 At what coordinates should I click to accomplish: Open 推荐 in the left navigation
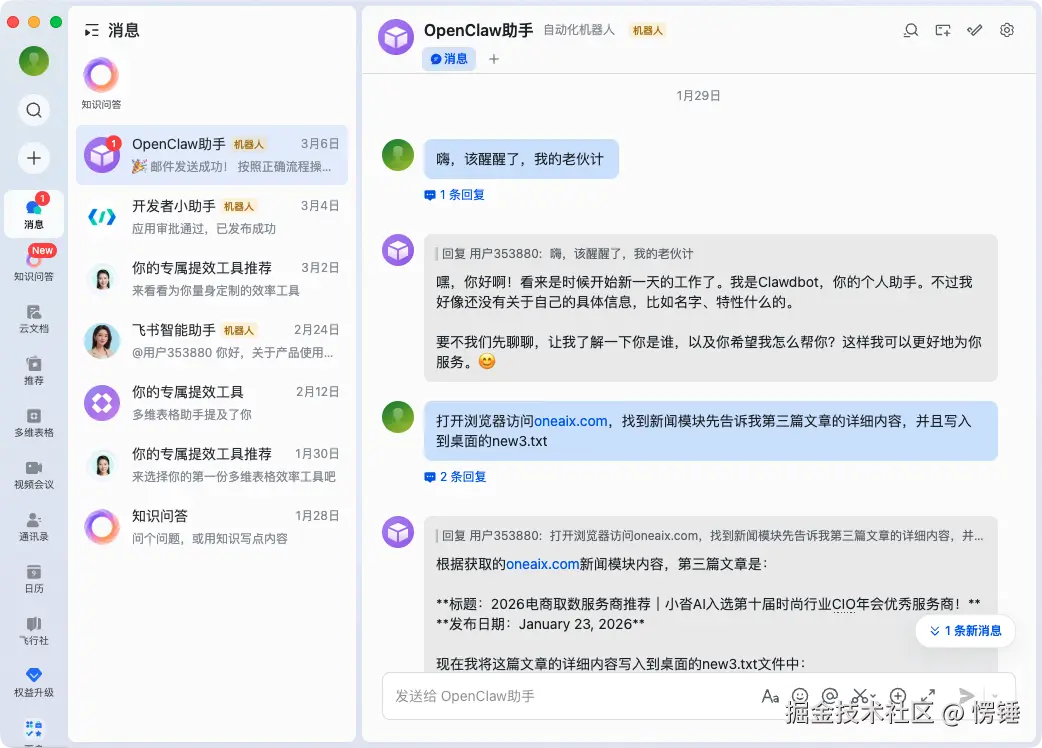pos(34,370)
